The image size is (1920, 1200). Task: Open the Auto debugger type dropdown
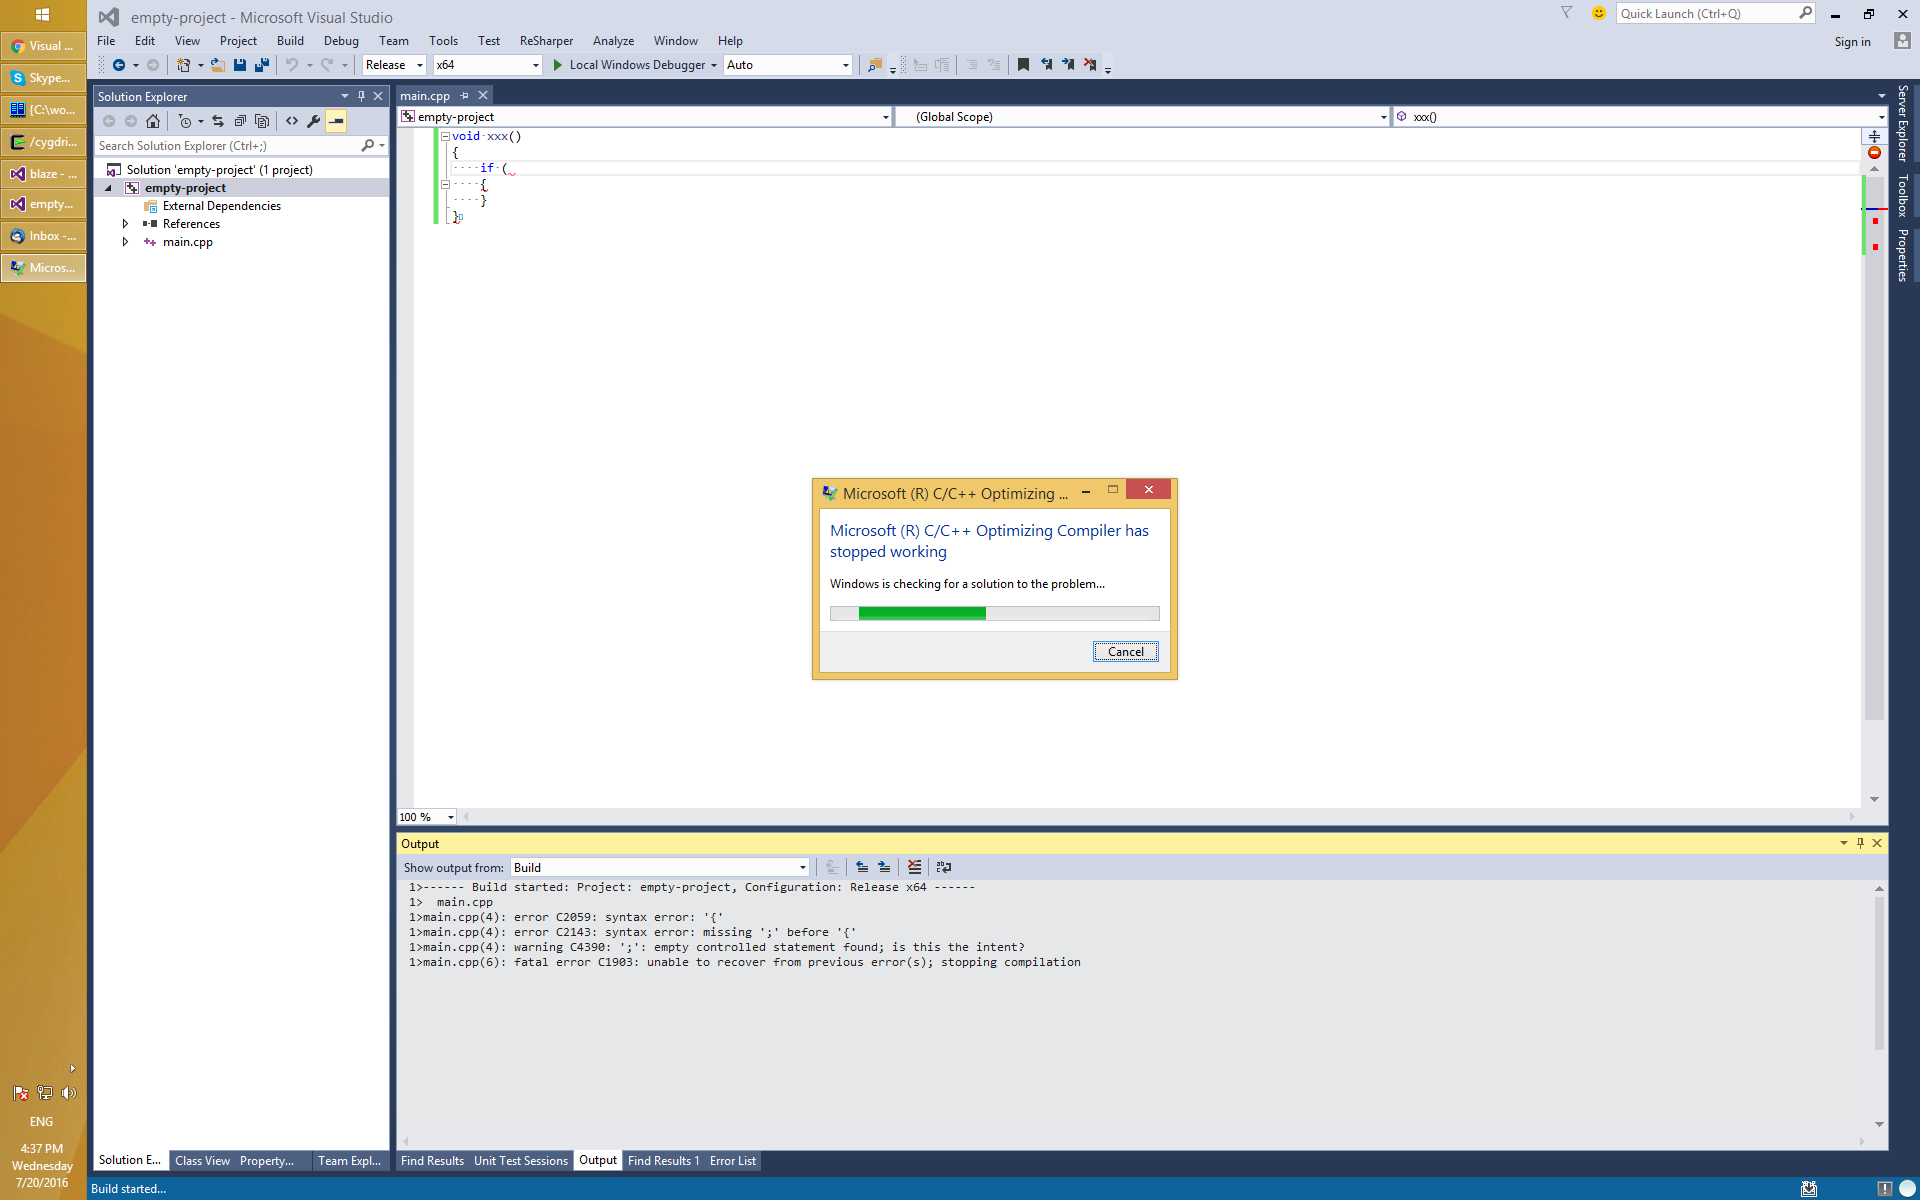point(788,65)
